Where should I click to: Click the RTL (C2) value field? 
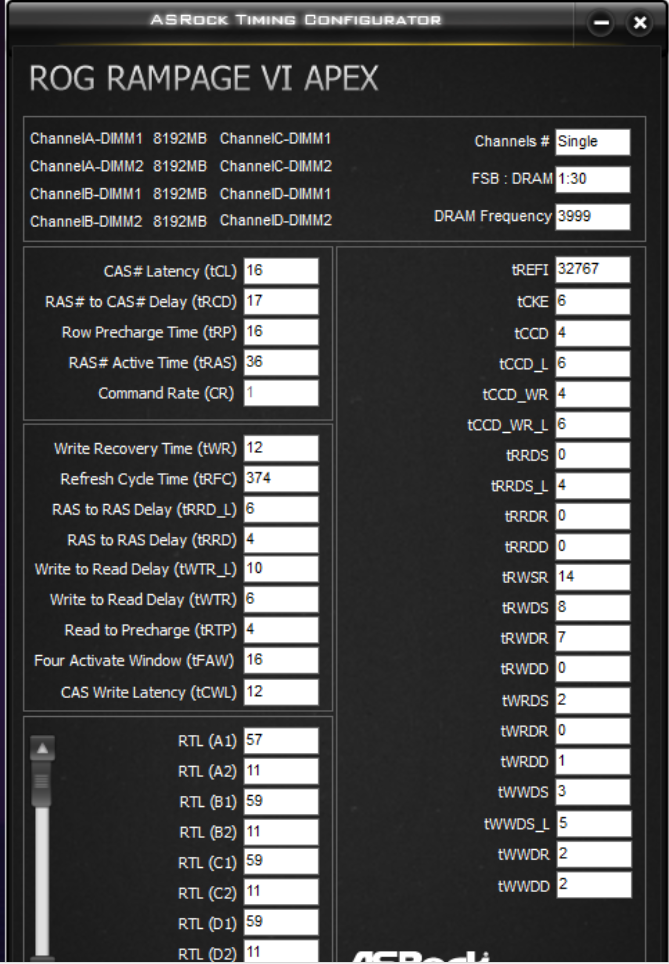281,892
